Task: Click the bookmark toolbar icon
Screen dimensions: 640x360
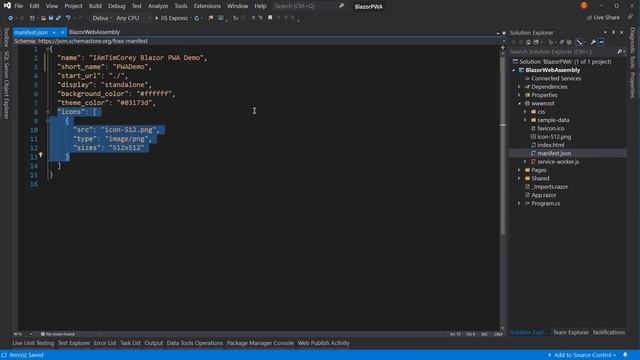Action: coord(270,18)
